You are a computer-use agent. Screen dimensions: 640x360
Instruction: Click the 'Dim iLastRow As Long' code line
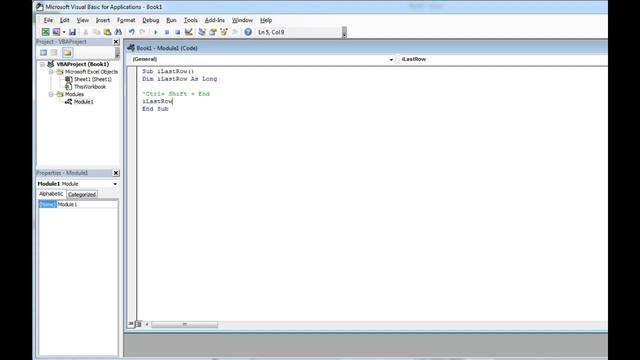[x=180, y=79]
